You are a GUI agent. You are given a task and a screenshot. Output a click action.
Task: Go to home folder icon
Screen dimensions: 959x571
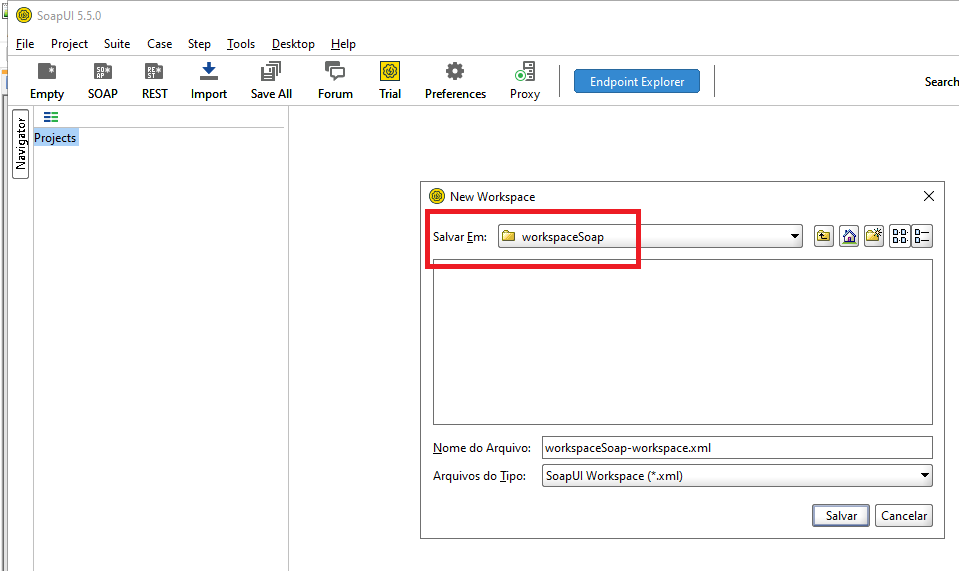click(849, 236)
